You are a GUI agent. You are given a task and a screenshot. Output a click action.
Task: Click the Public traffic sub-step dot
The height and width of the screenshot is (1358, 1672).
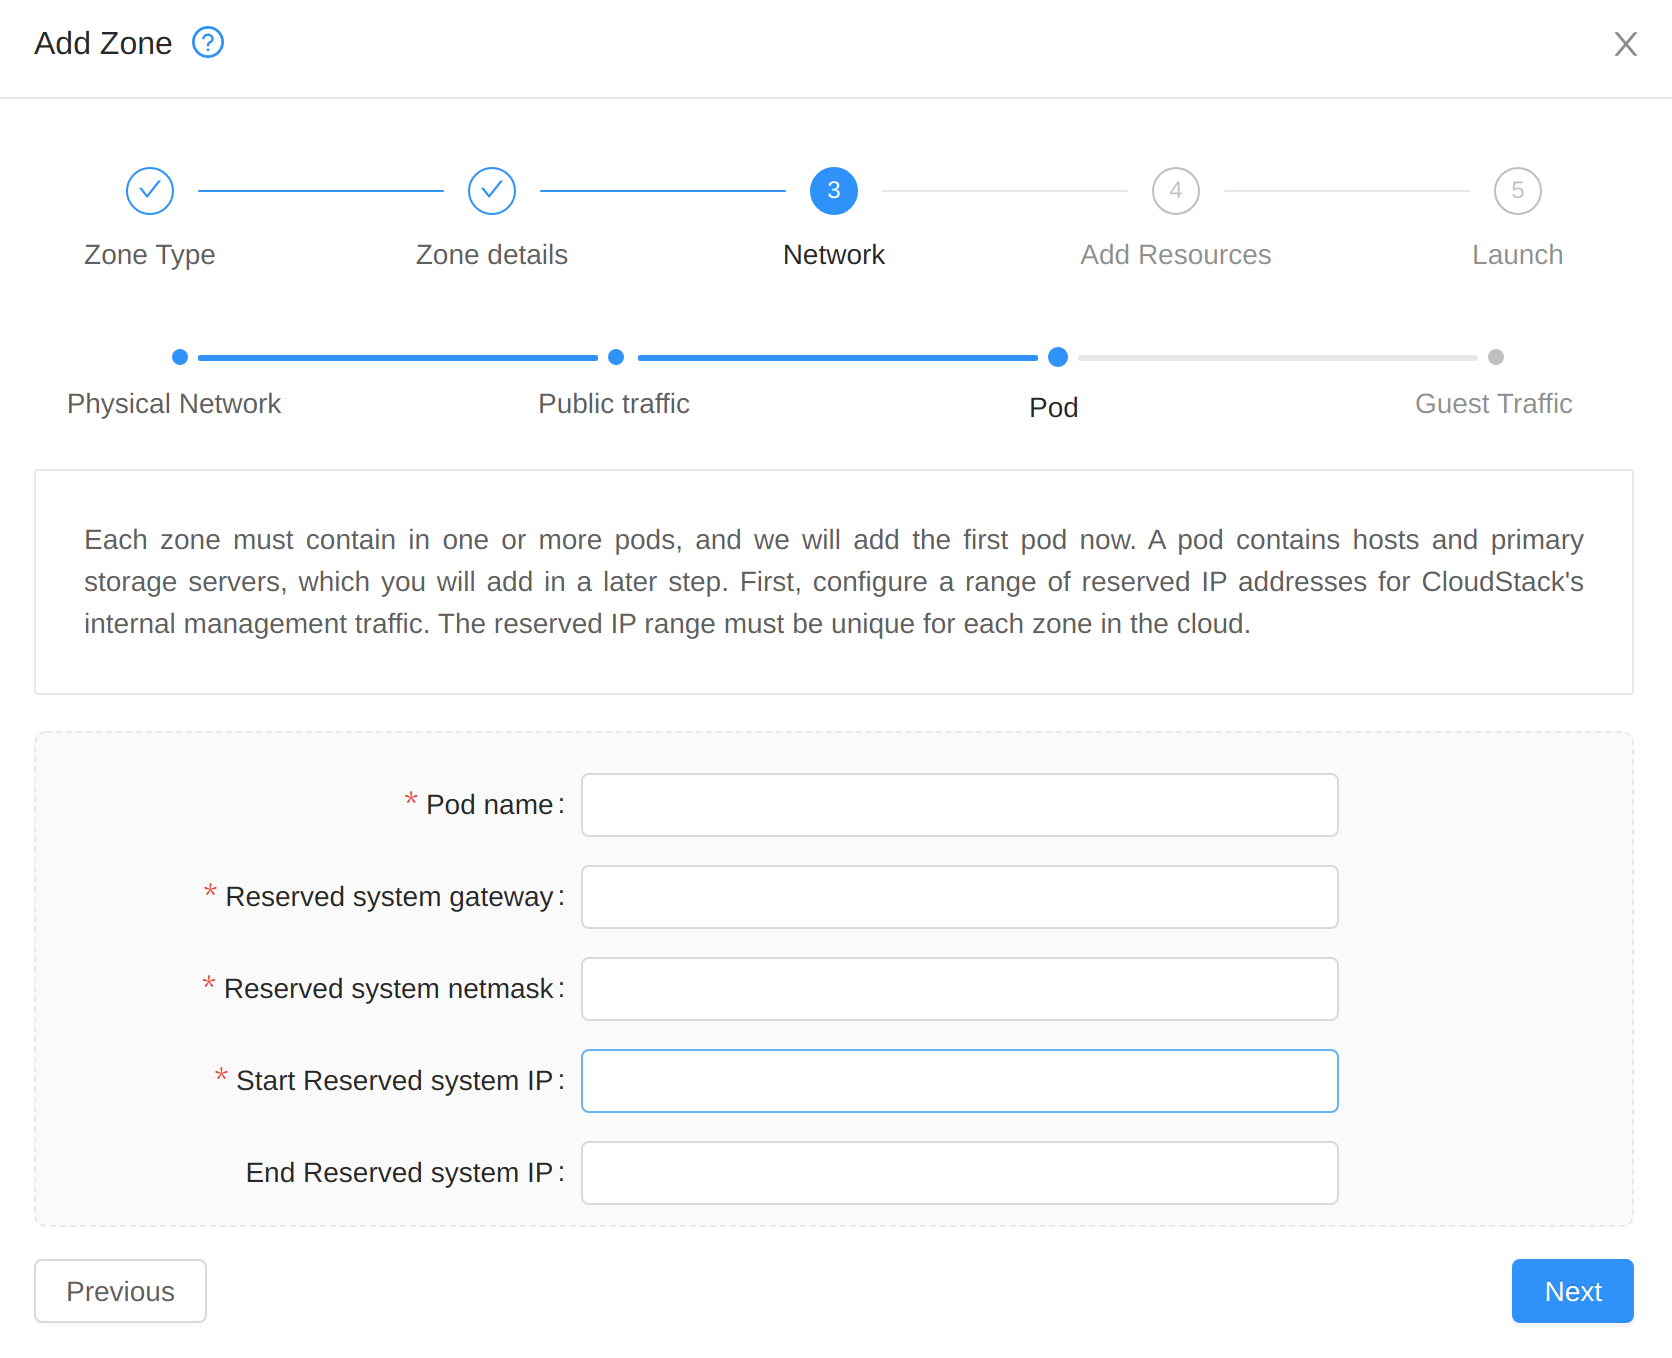click(x=616, y=357)
